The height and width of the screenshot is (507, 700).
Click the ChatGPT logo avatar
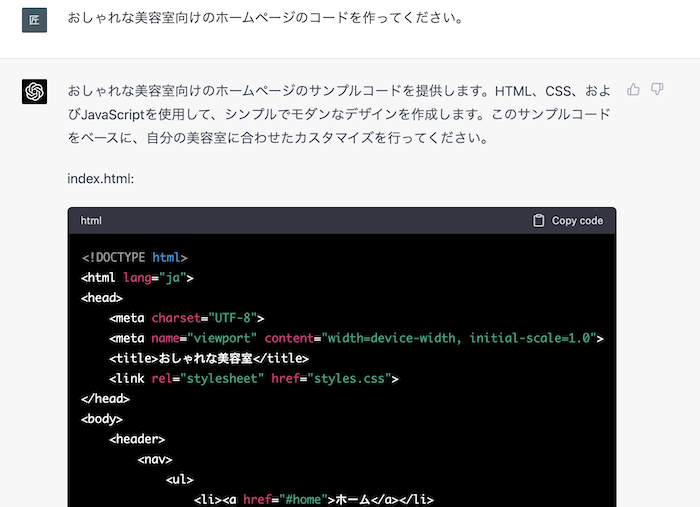[34, 92]
